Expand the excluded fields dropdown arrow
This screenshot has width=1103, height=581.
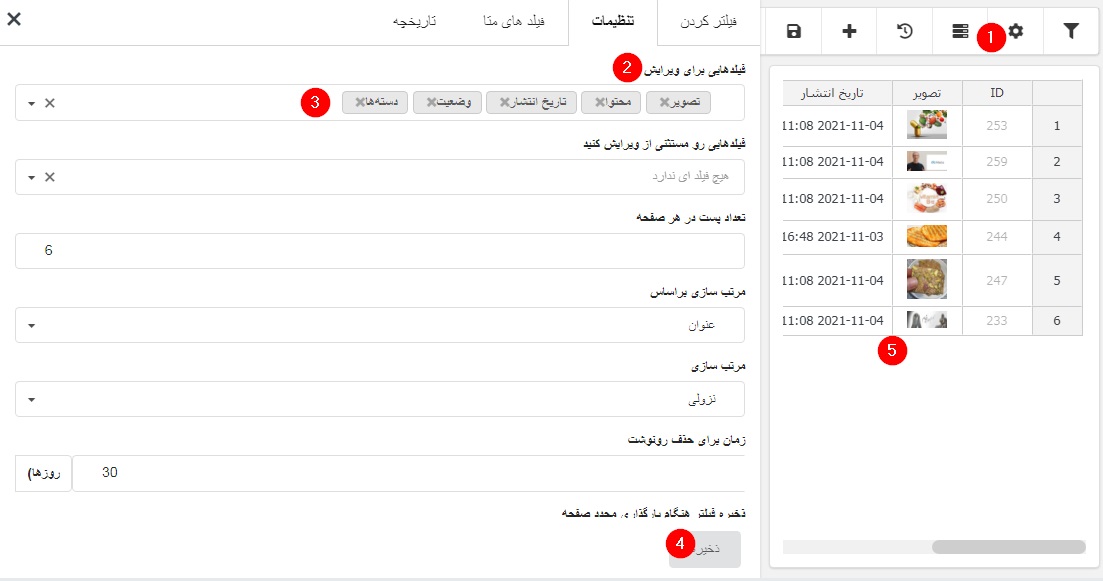[31, 177]
